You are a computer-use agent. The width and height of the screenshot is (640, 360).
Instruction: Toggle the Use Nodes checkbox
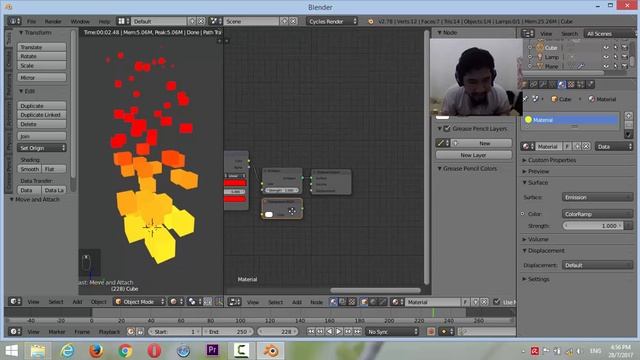click(x=496, y=302)
